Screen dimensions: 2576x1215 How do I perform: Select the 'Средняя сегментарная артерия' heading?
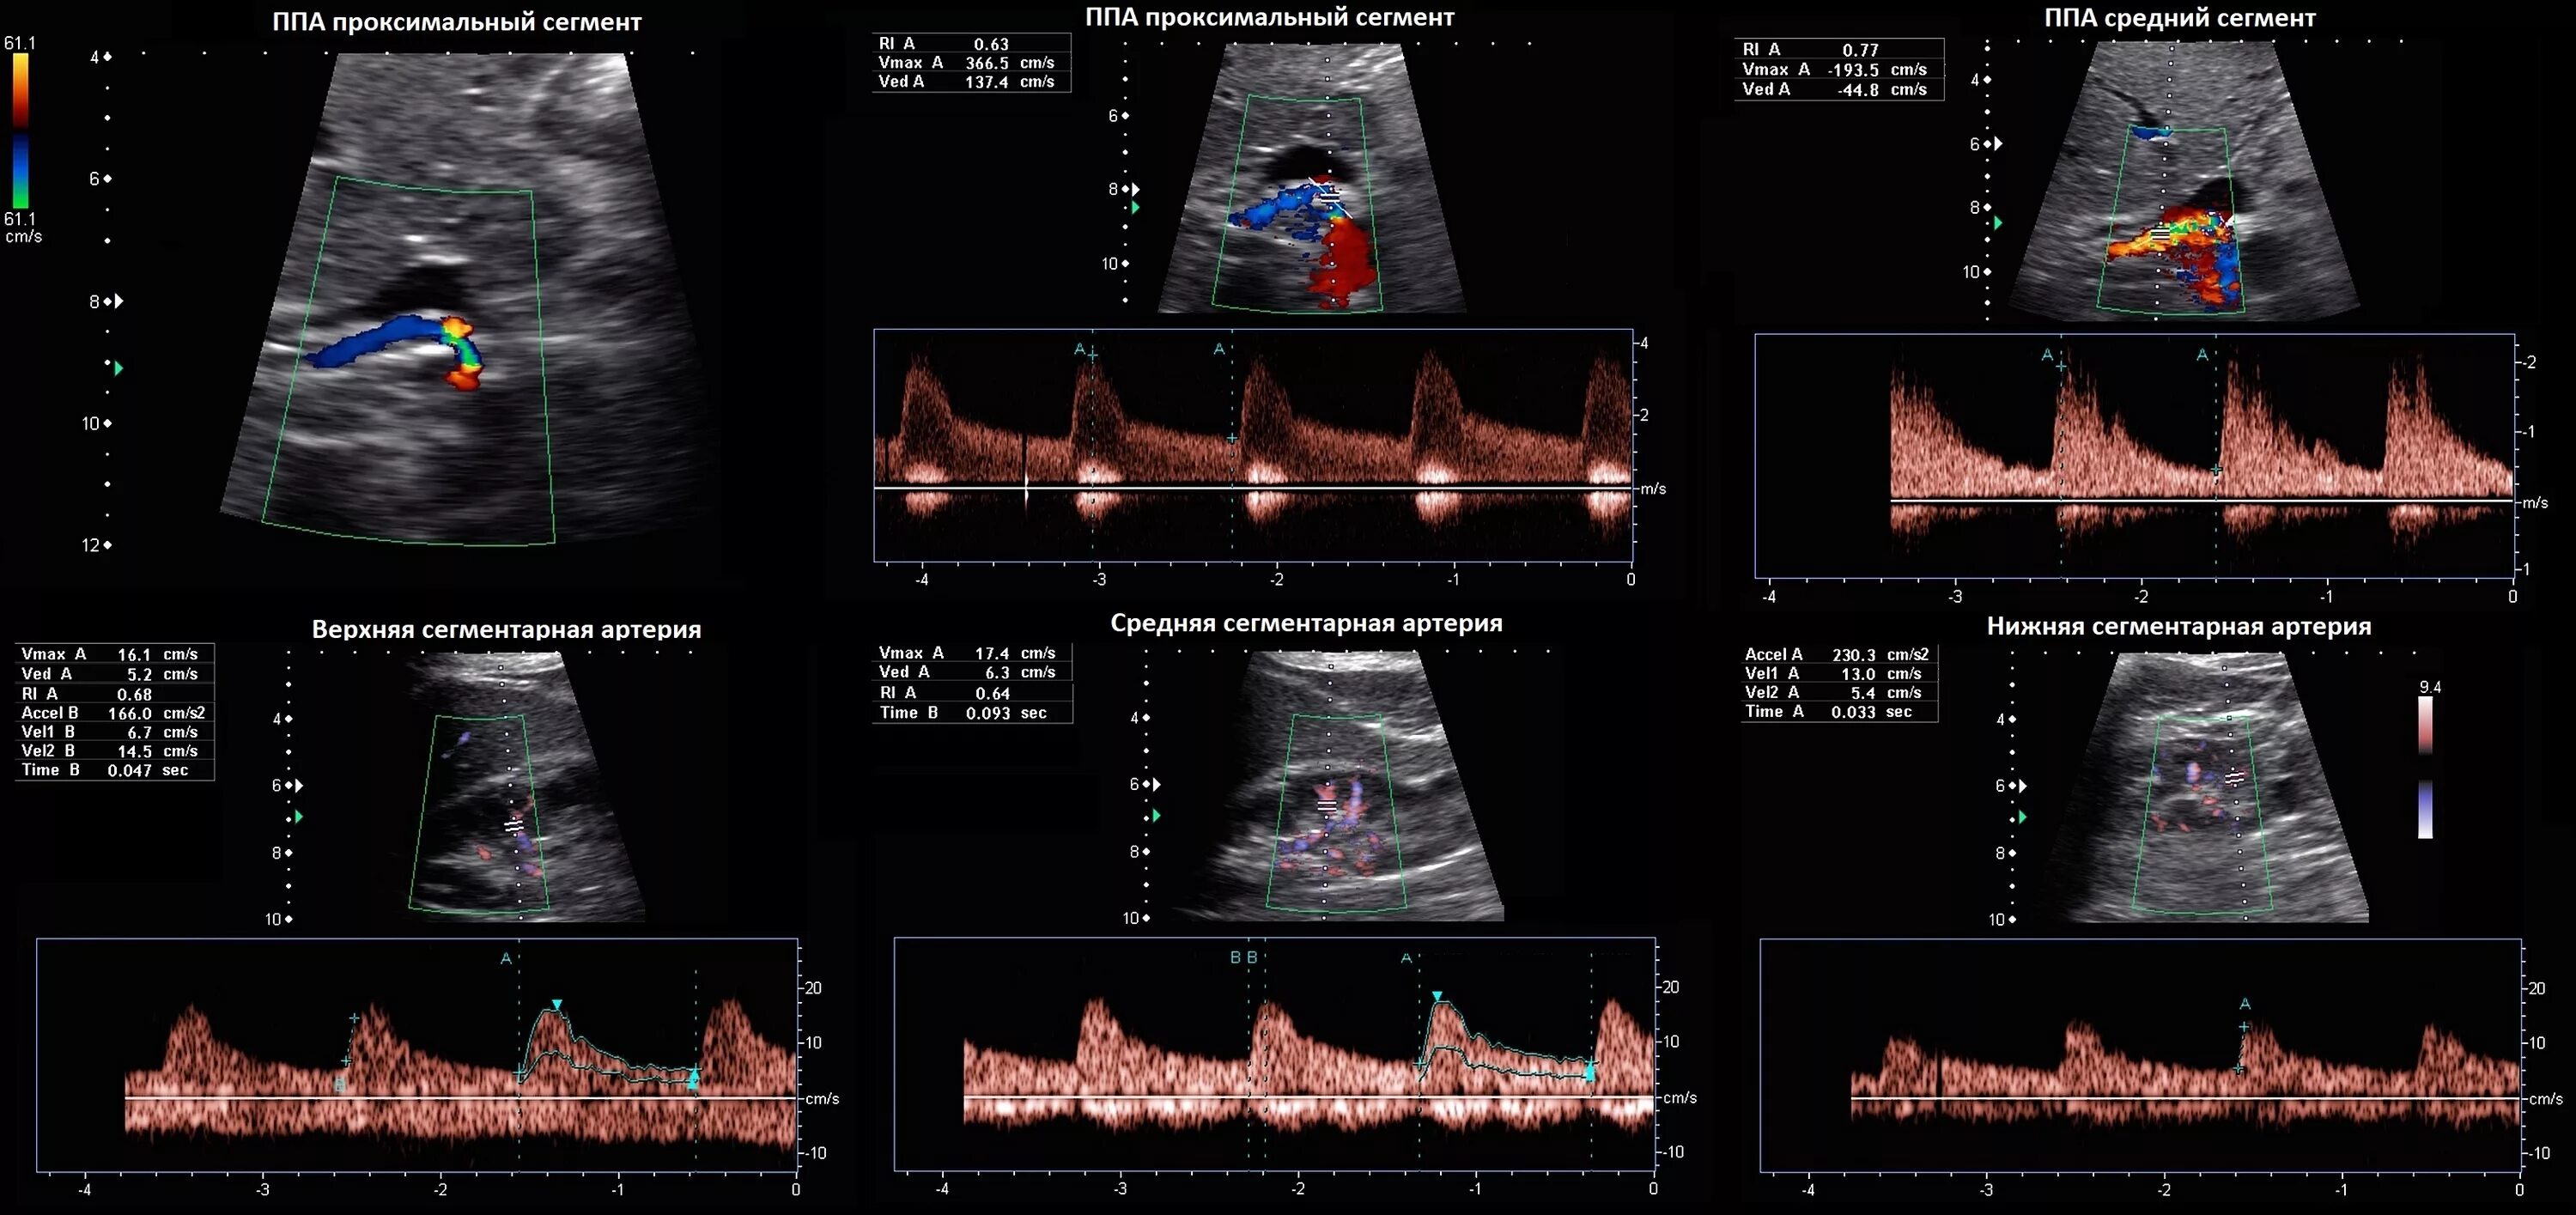click(x=1305, y=624)
